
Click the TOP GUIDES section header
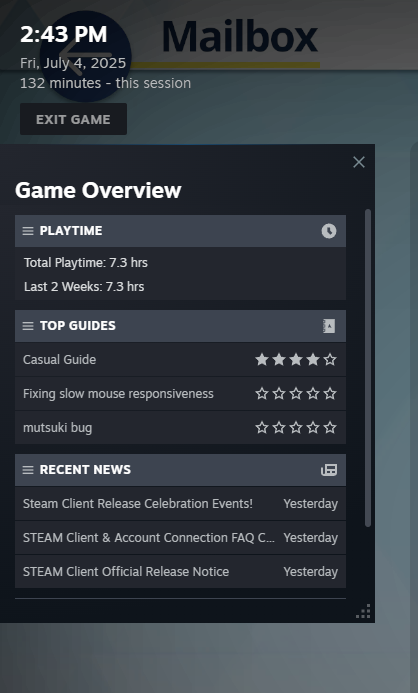tap(180, 326)
